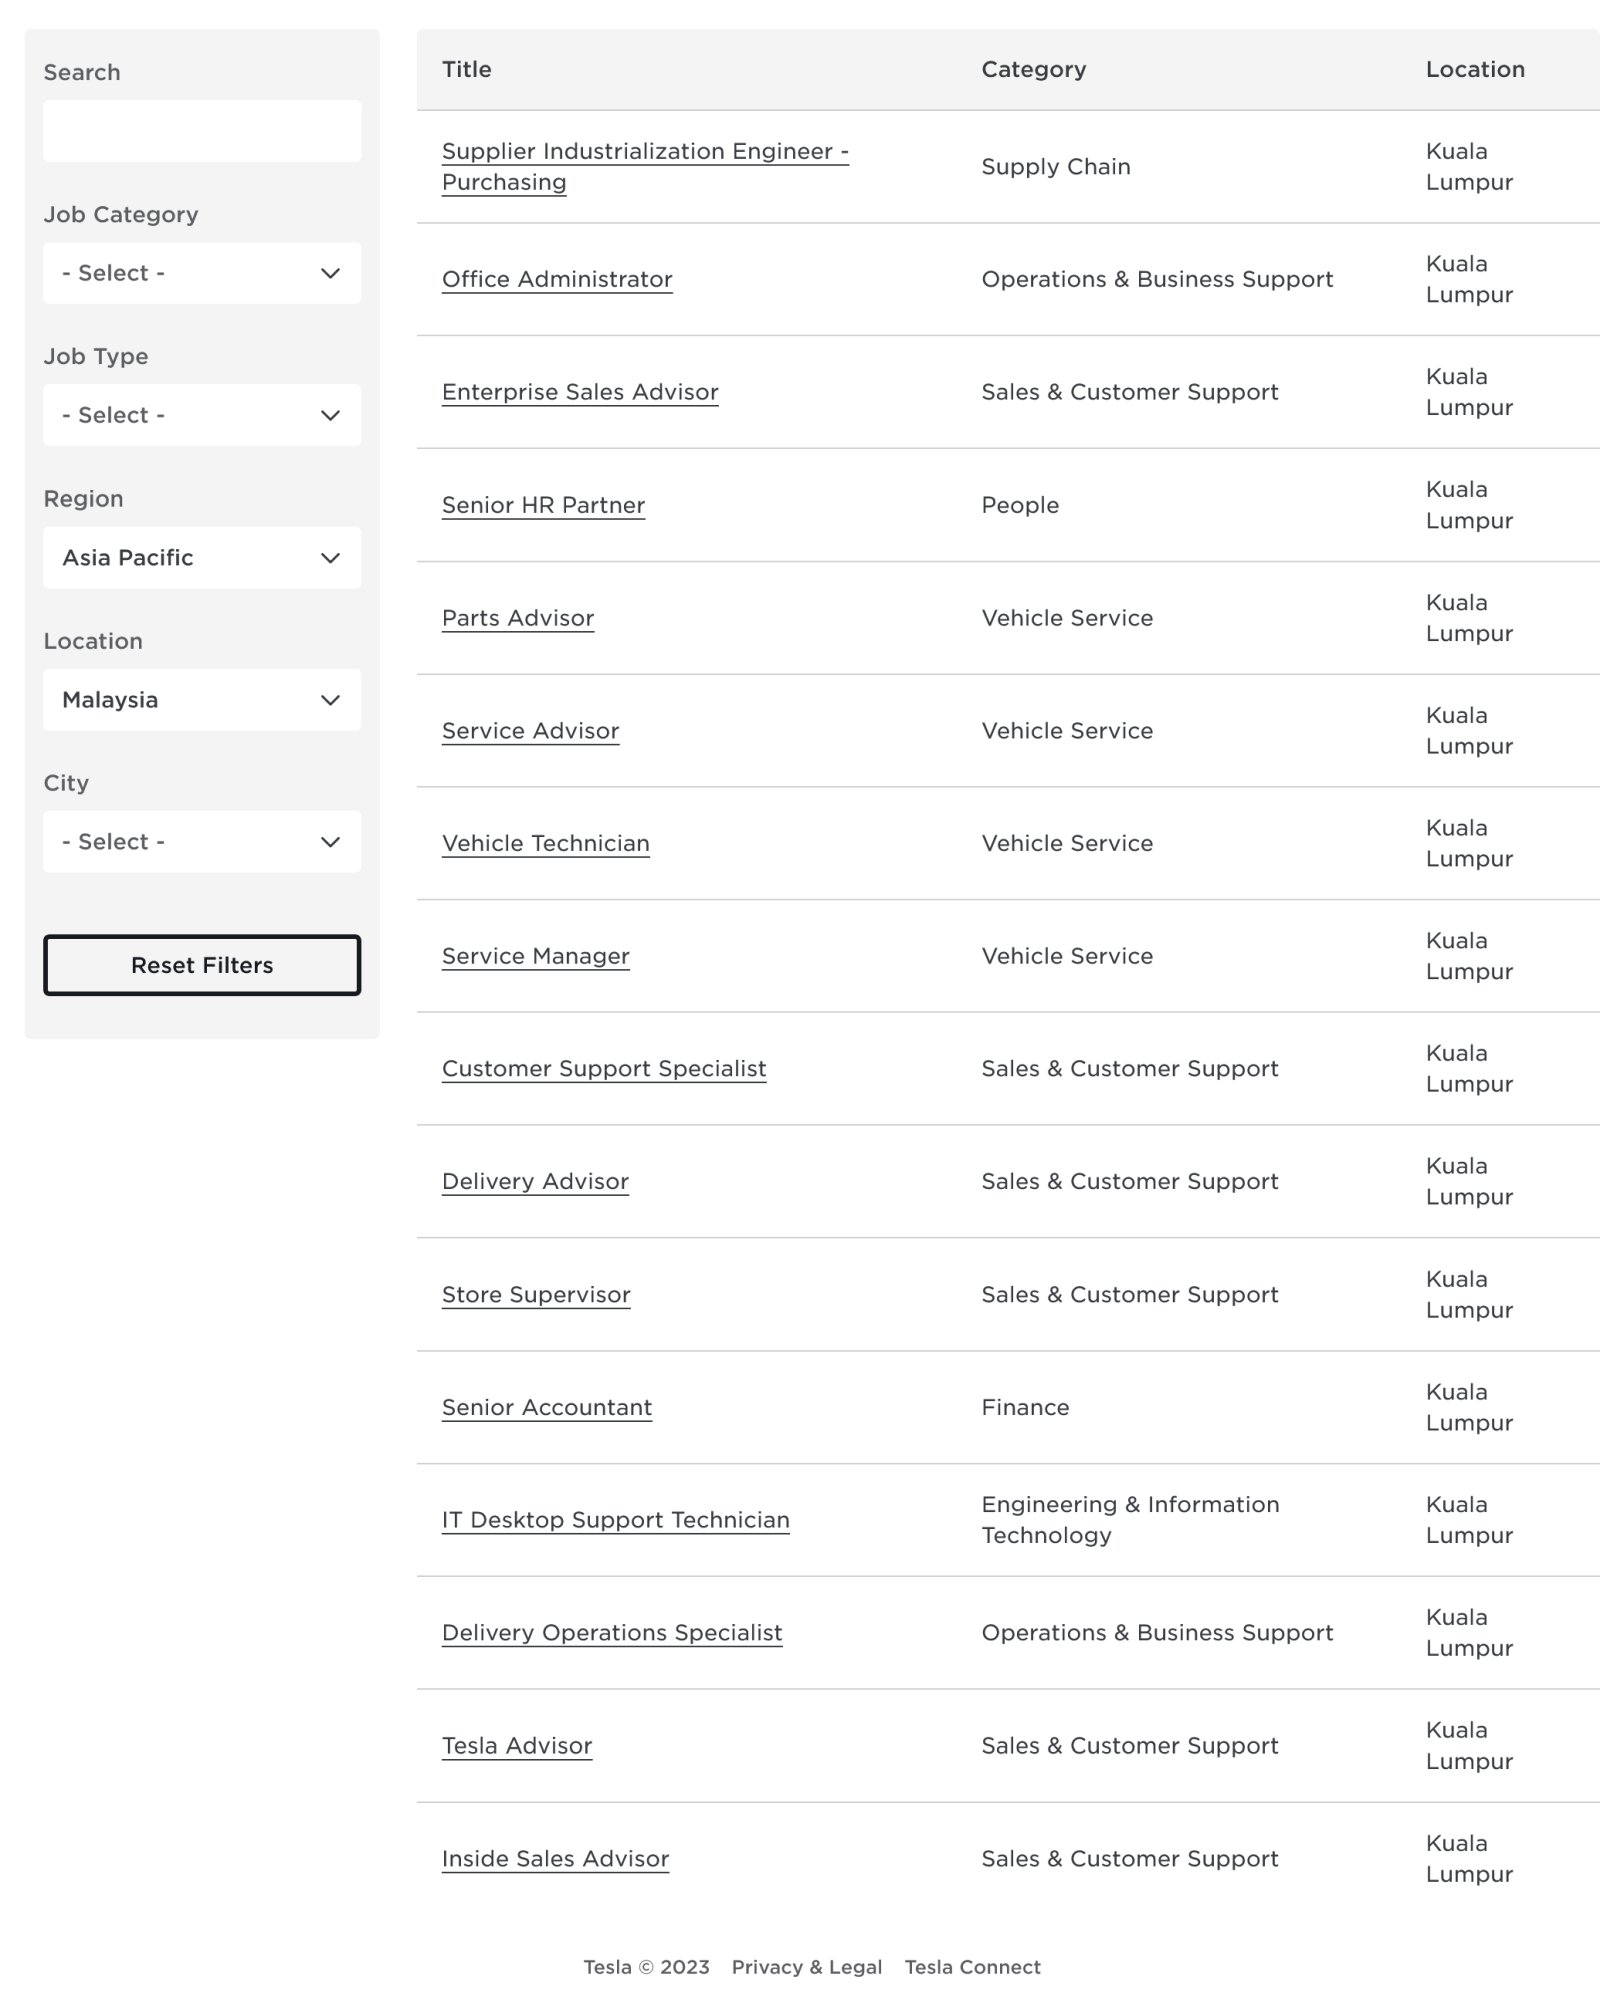The height and width of the screenshot is (2000, 1604).
Task: Select the Parts Advisor job link
Action: tap(518, 618)
